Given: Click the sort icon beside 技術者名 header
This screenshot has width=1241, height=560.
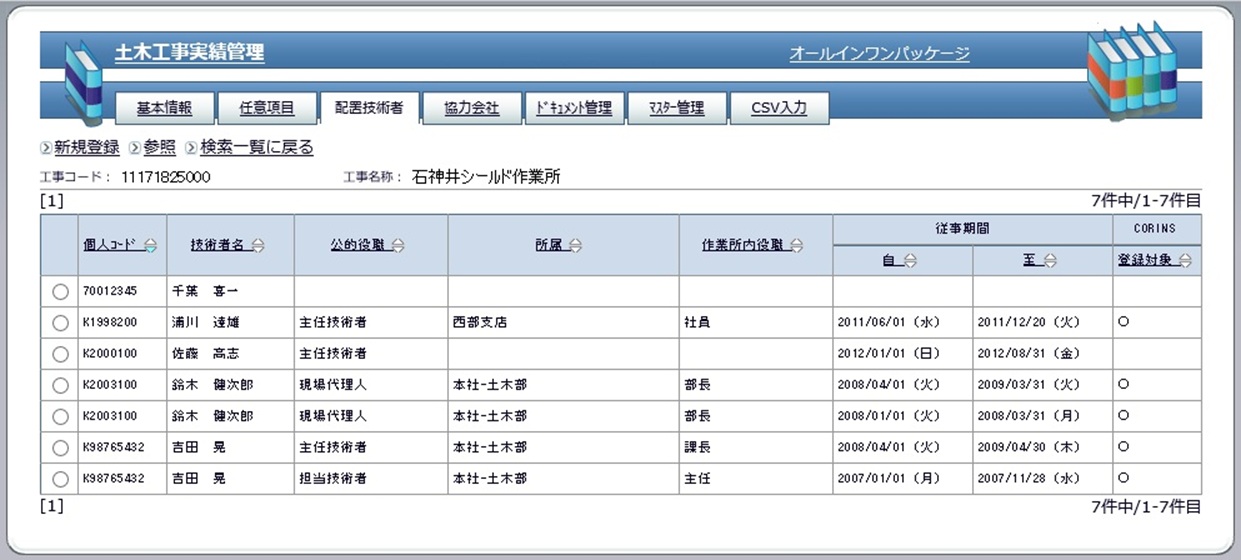Looking at the screenshot, I should pyautogui.click(x=257, y=246).
